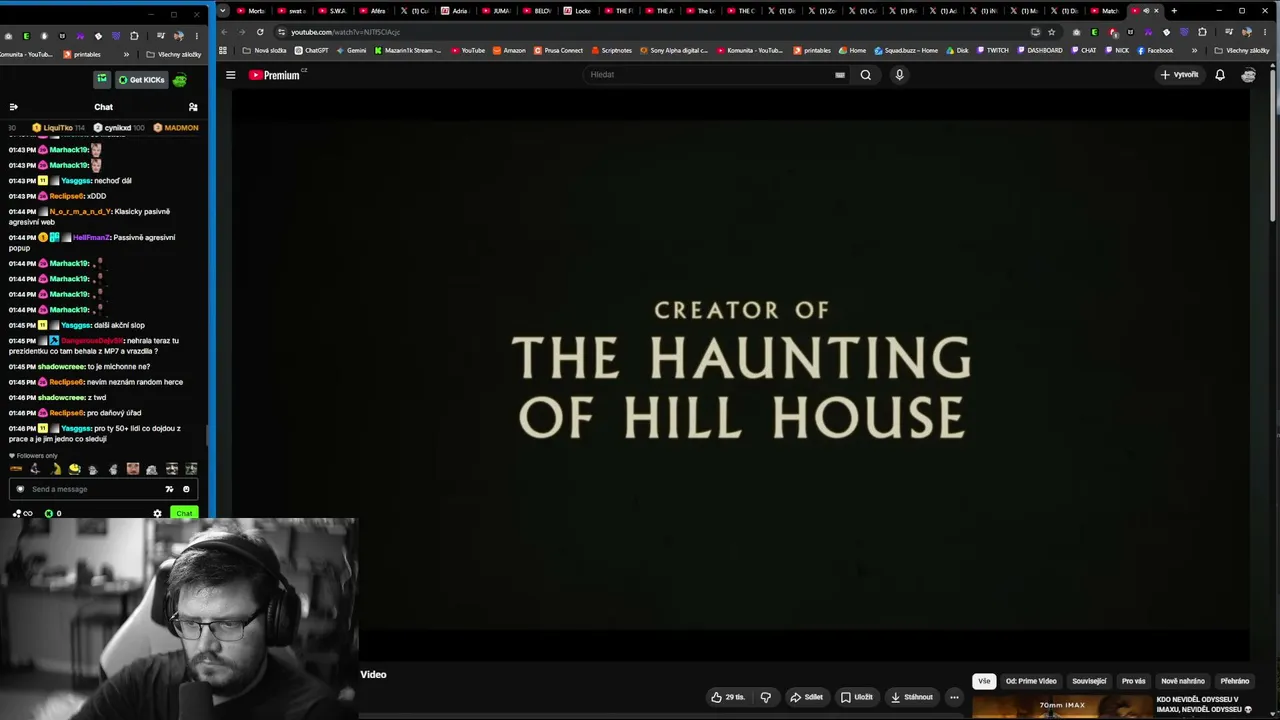This screenshot has height=720, width=1280.
Task: Open more actions (three dots) under video
Action: (x=954, y=697)
